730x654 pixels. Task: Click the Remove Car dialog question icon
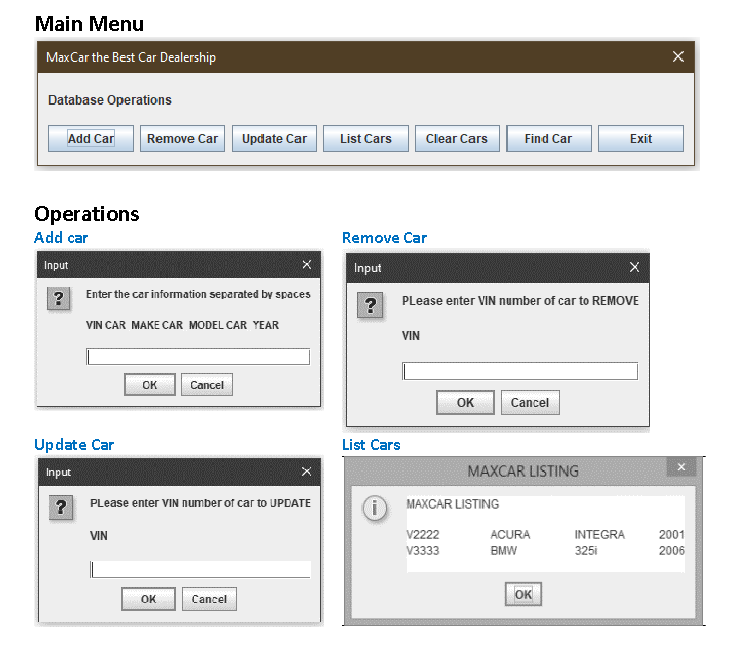pyautogui.click(x=370, y=305)
